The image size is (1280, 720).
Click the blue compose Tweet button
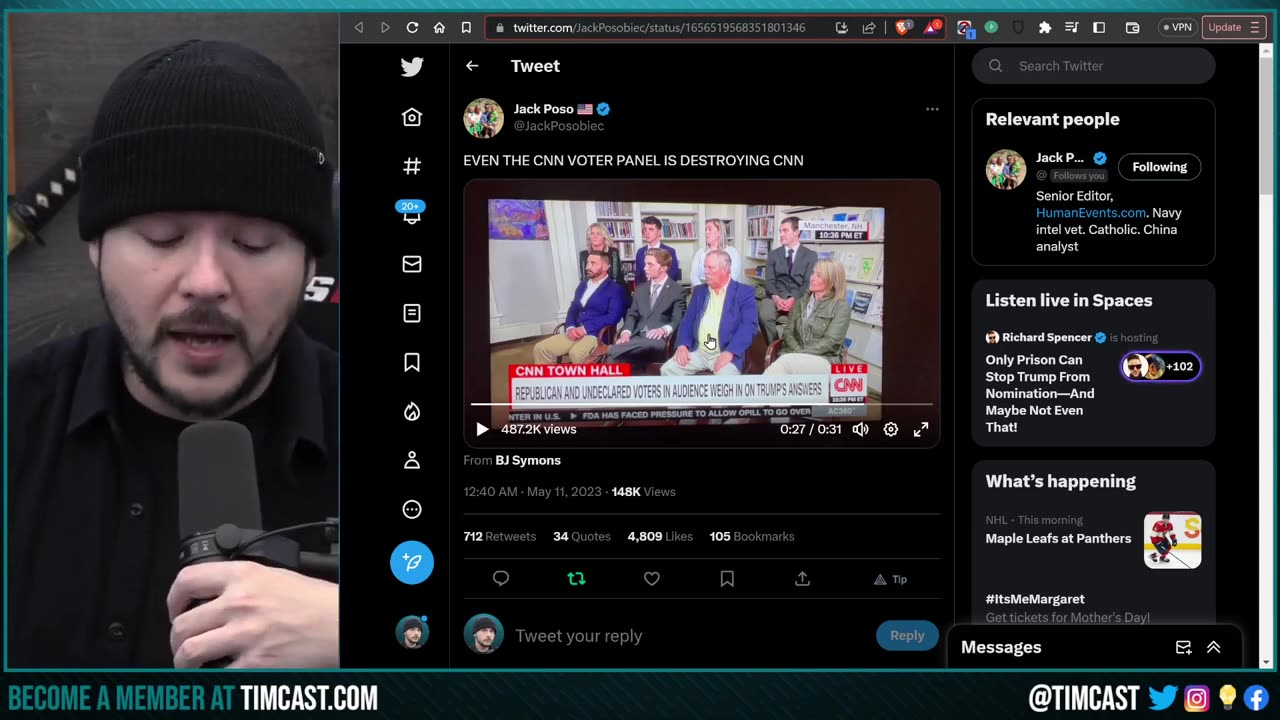[x=412, y=563]
